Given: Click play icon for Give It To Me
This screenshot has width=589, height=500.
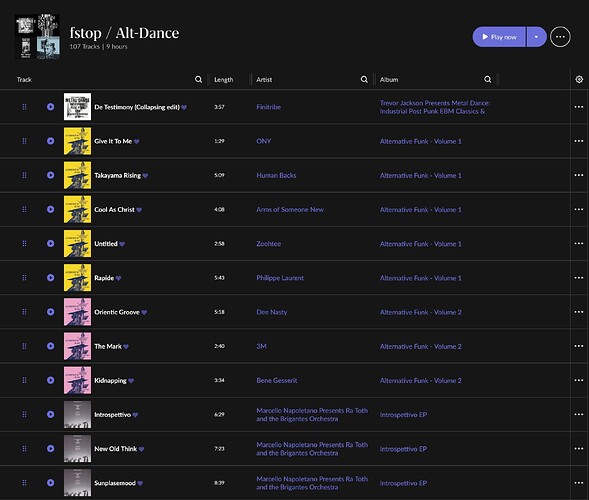Looking at the screenshot, I should click(50, 141).
